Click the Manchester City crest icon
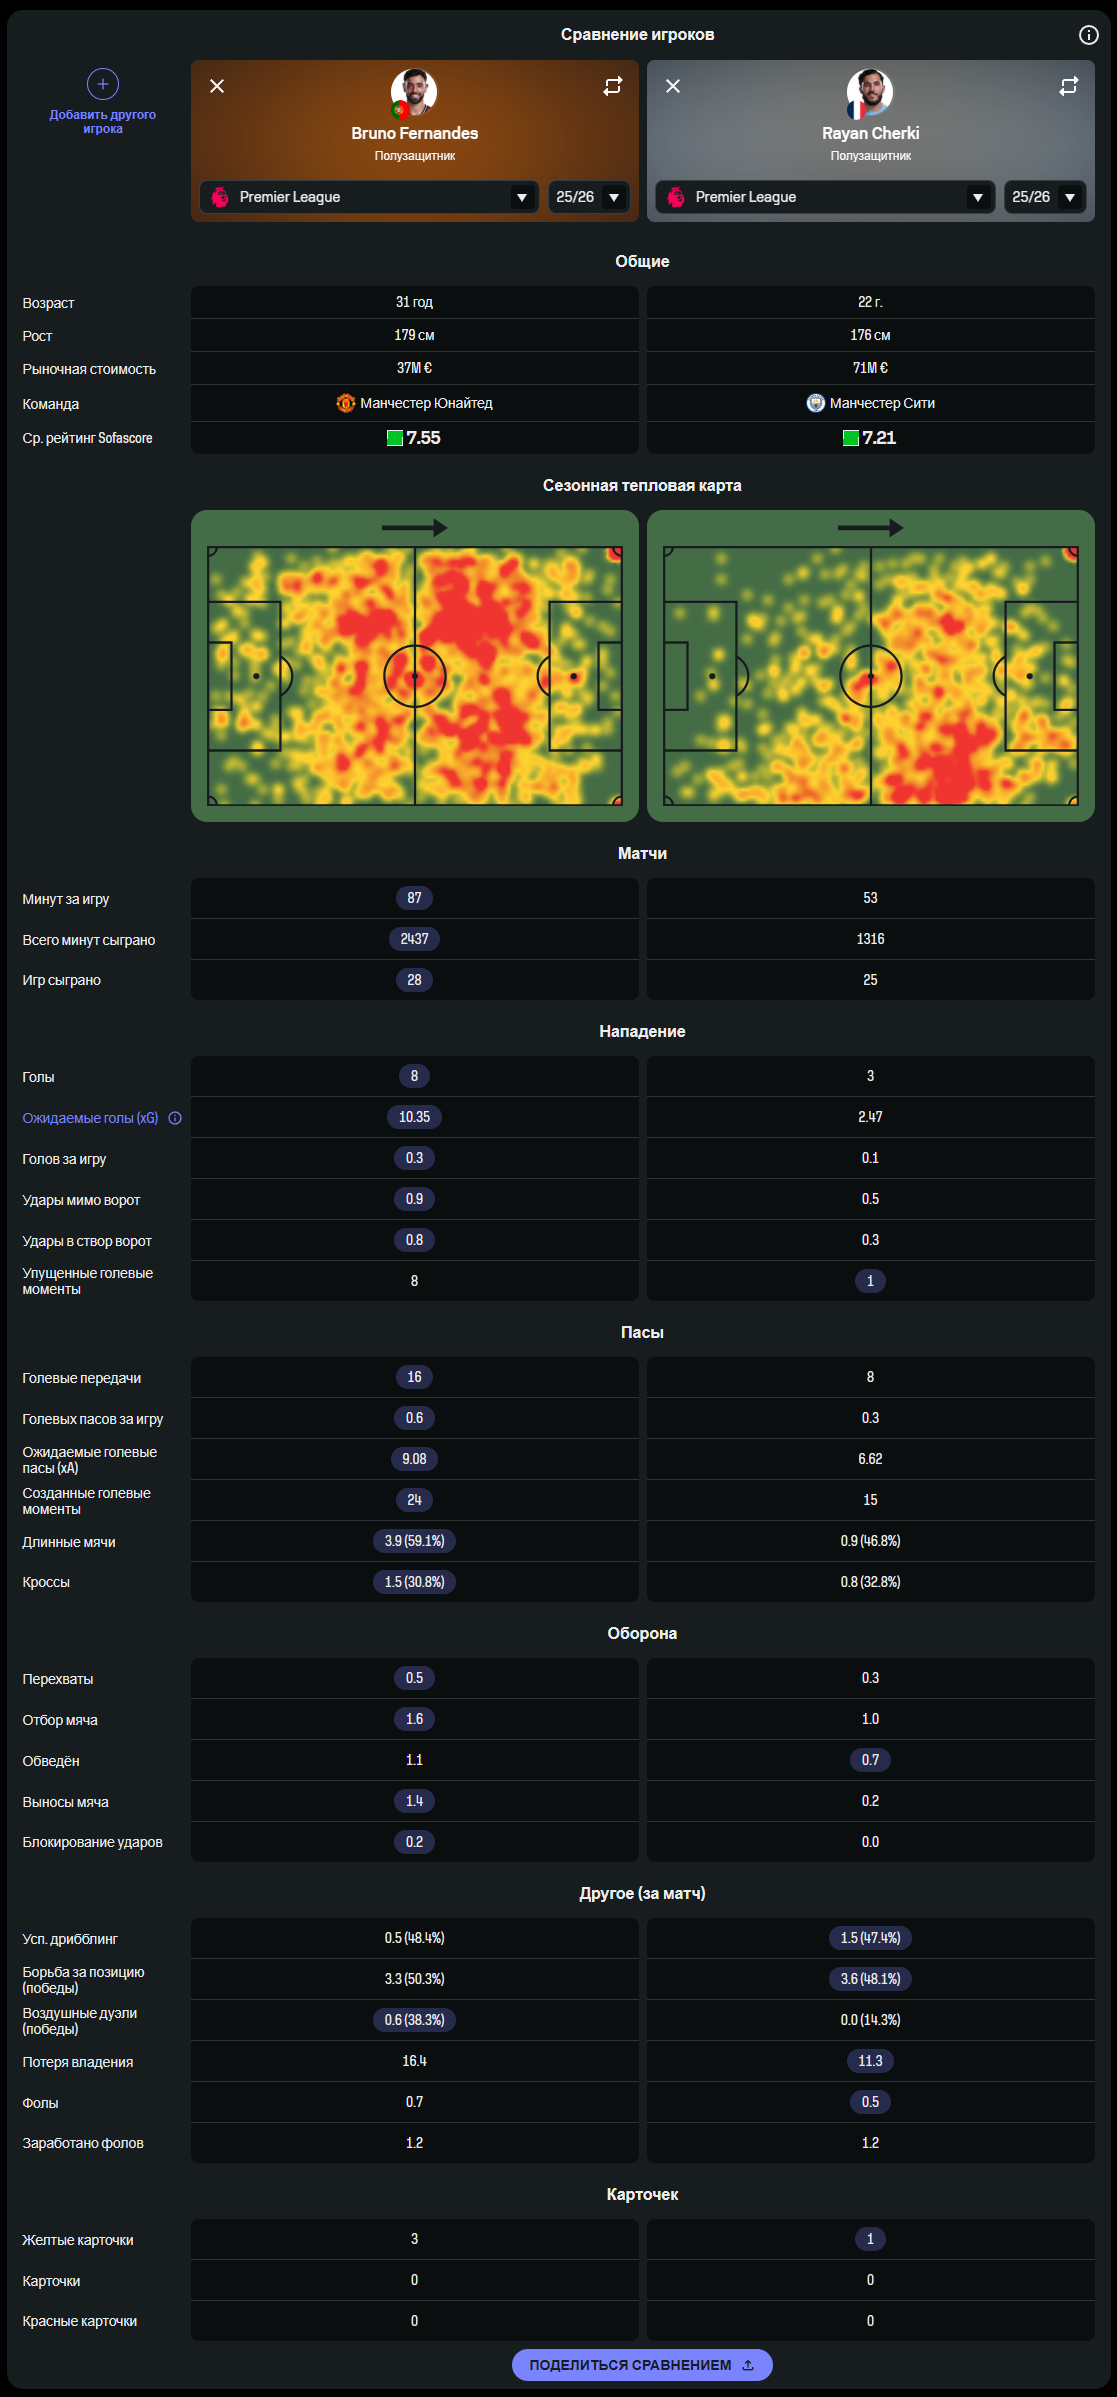This screenshot has width=1117, height=2397. [816, 403]
